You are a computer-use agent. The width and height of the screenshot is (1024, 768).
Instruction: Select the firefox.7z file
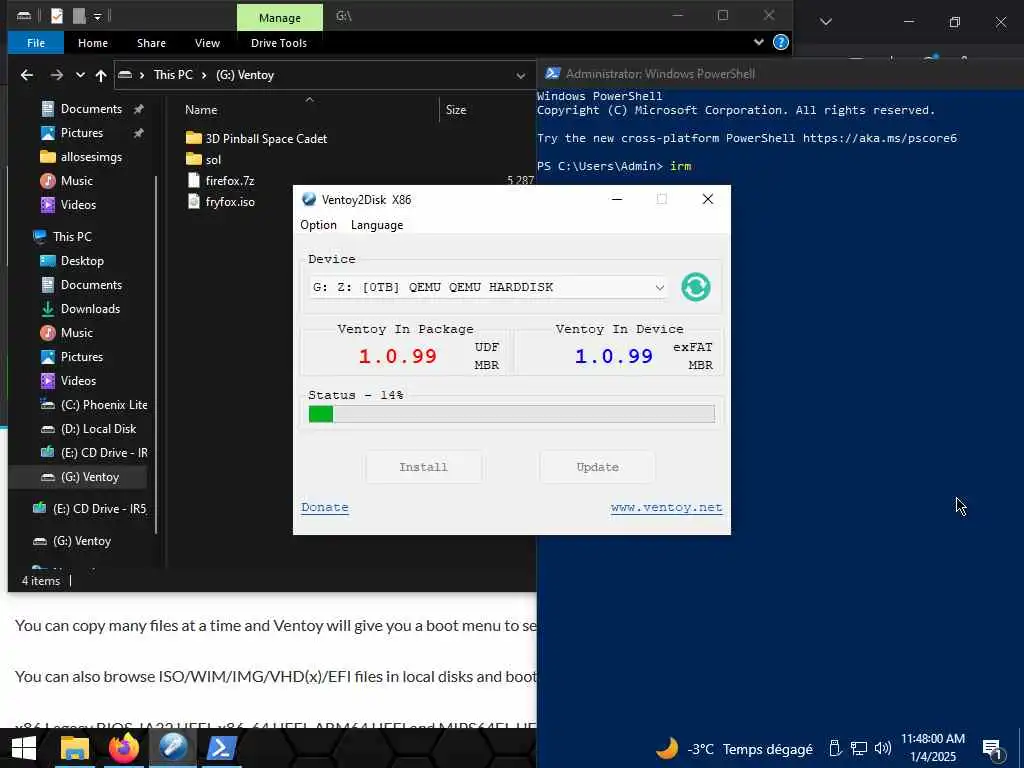coord(220,180)
